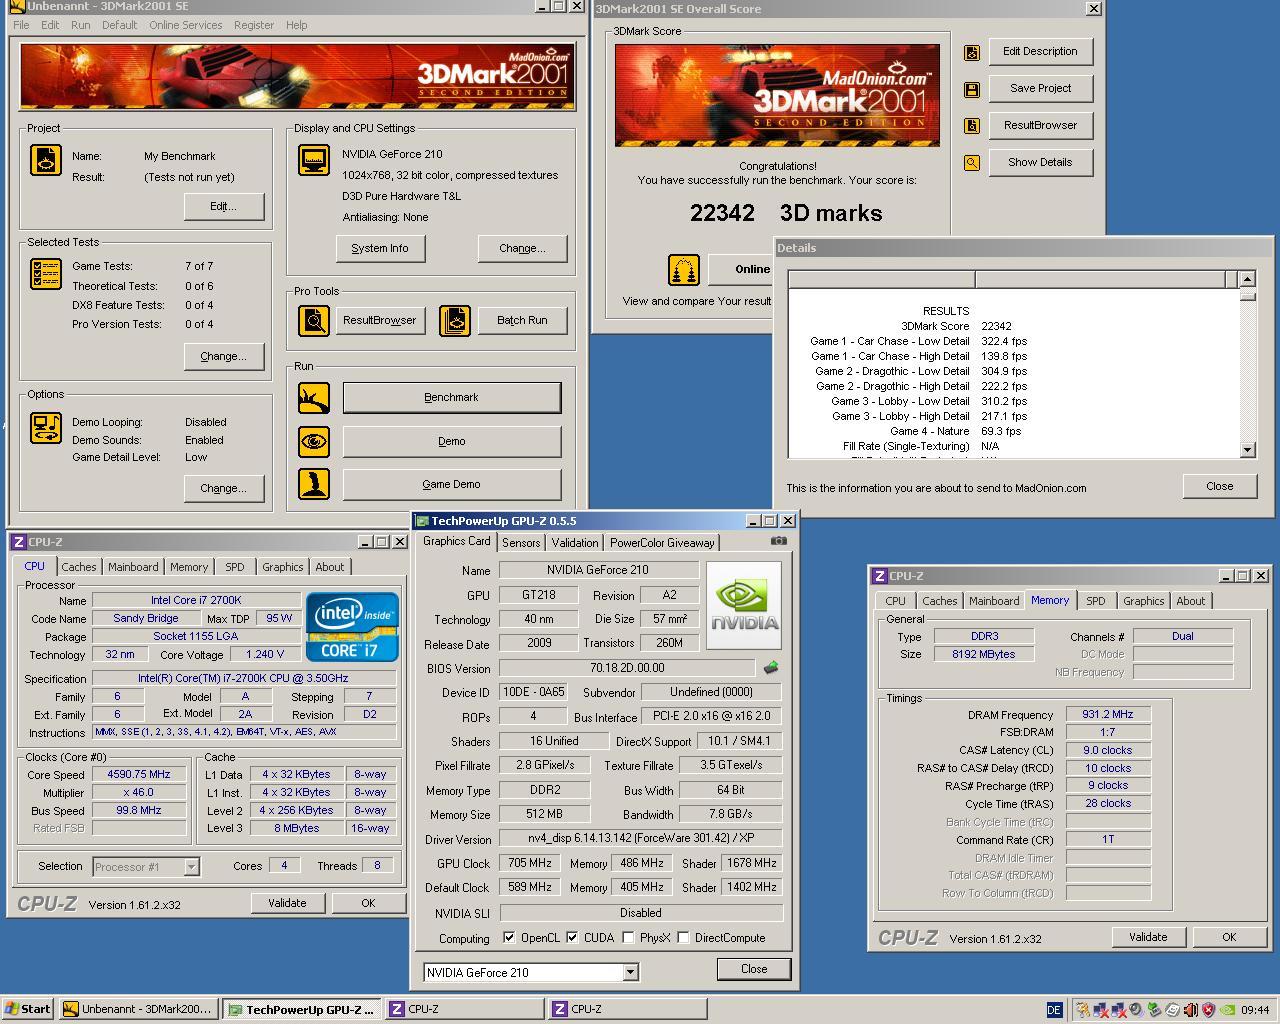Open the Help menu in 3DMark2001
This screenshot has height=1024, width=1280.
click(297, 25)
